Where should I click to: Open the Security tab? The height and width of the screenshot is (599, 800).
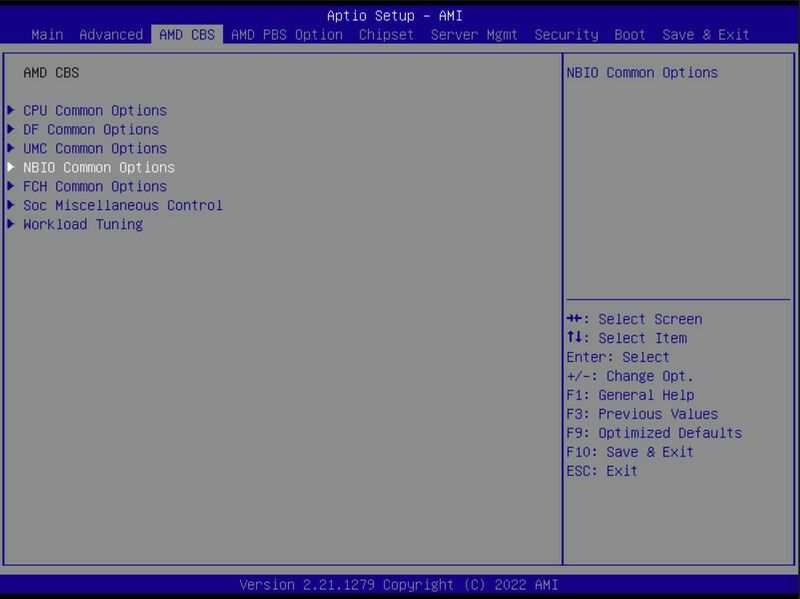(566, 35)
